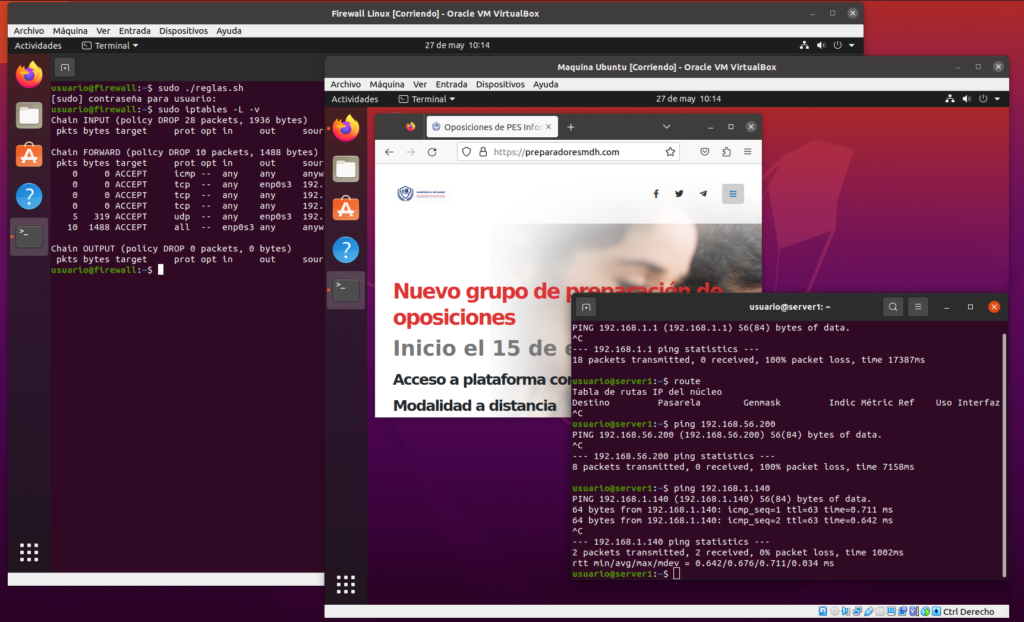This screenshot has width=1024, height=622.
Task: Open Ayuda menu in Maquina Ubuntu window
Action: point(545,84)
